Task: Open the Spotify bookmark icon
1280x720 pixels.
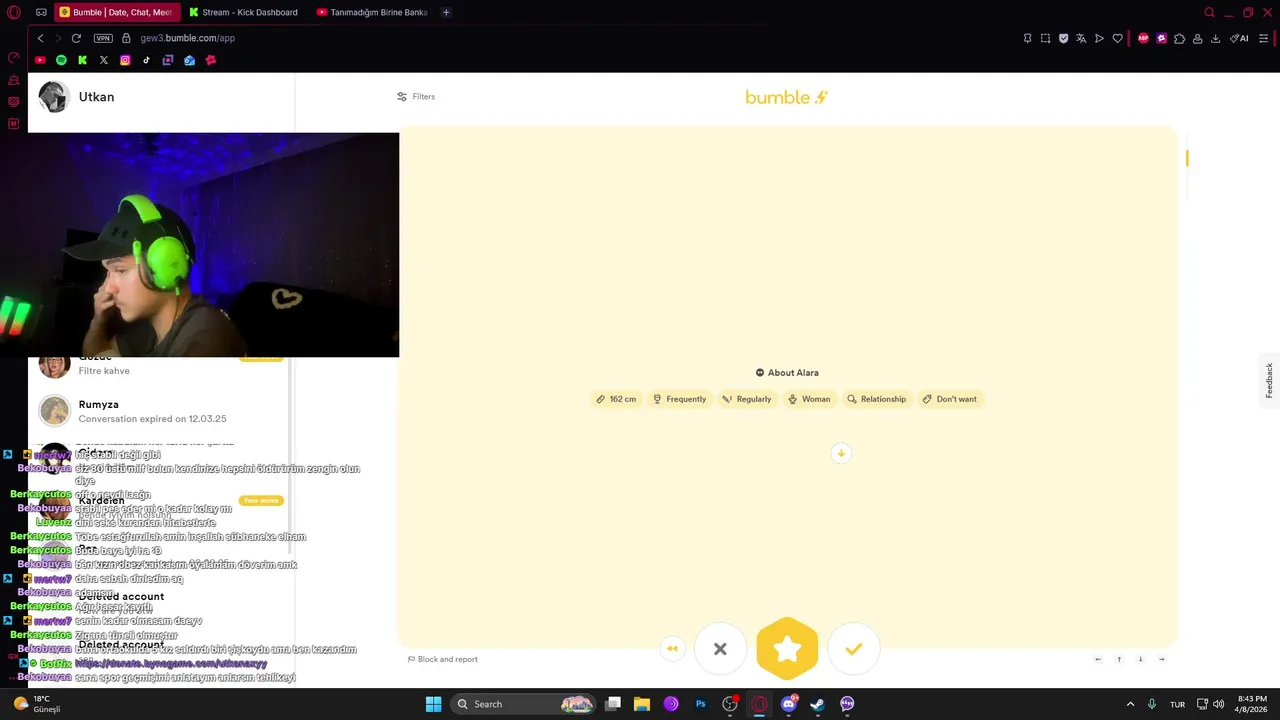Action: [x=61, y=60]
